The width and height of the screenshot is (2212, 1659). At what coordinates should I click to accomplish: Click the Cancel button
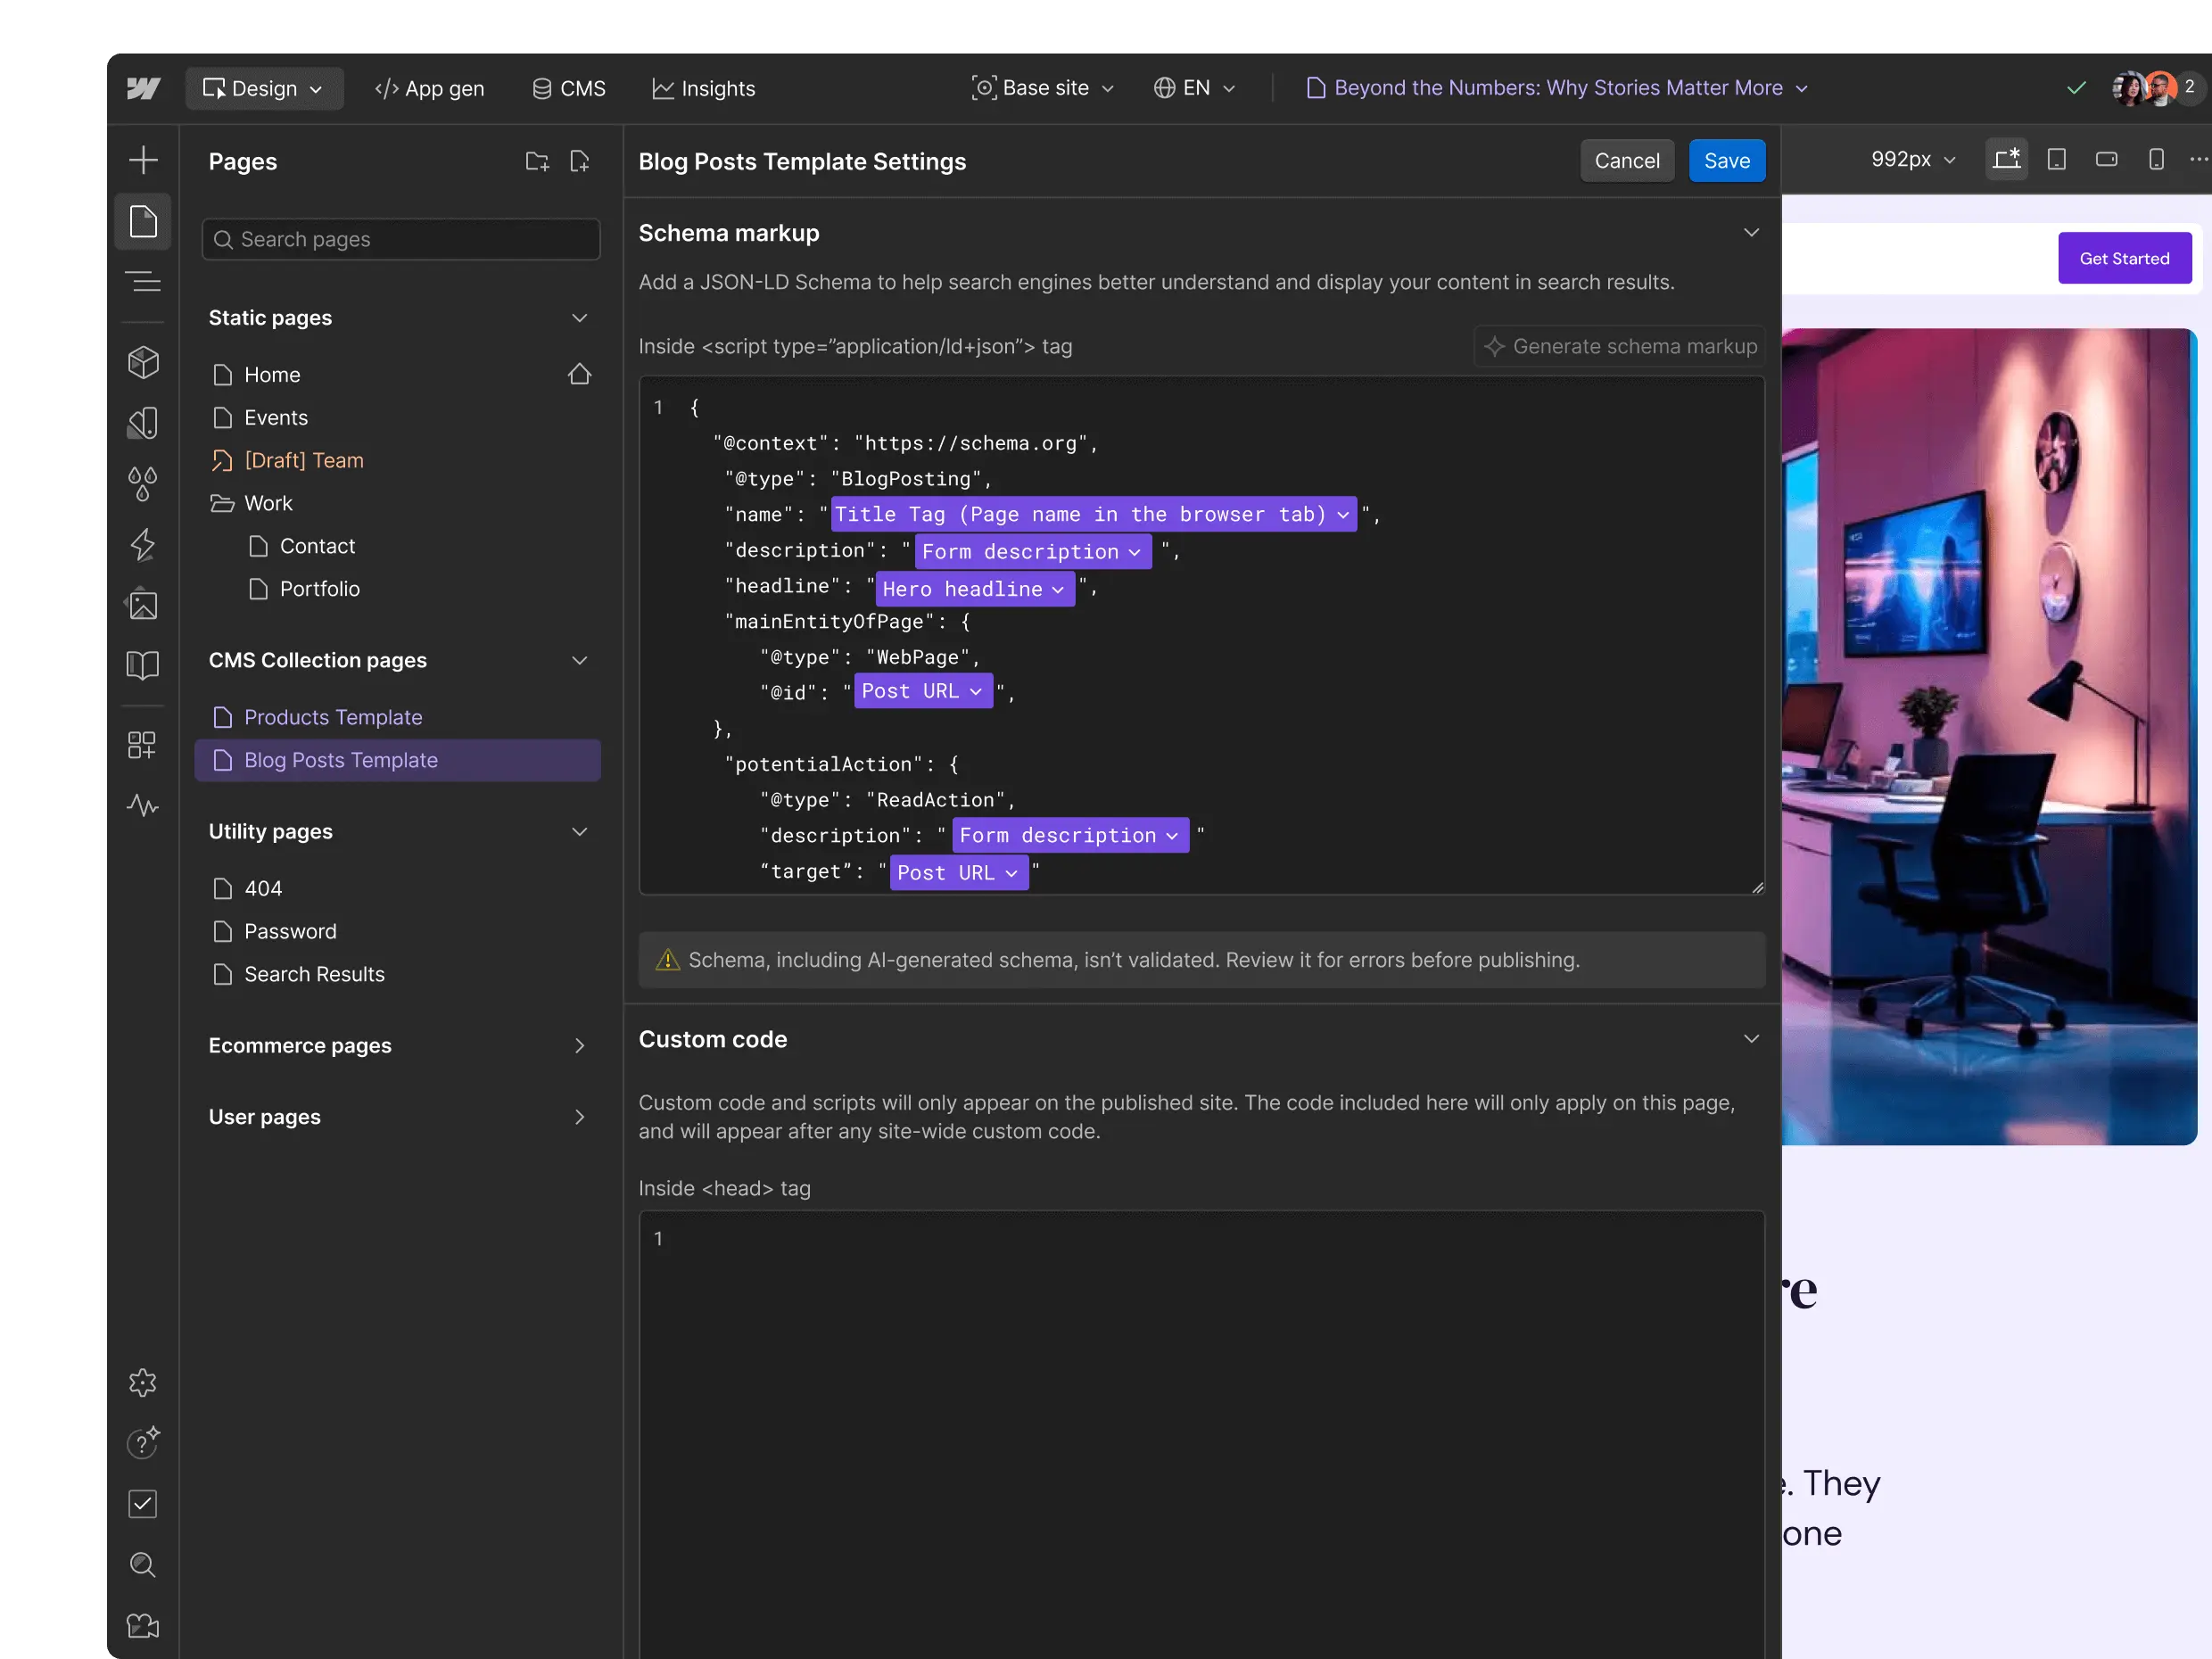1626,161
